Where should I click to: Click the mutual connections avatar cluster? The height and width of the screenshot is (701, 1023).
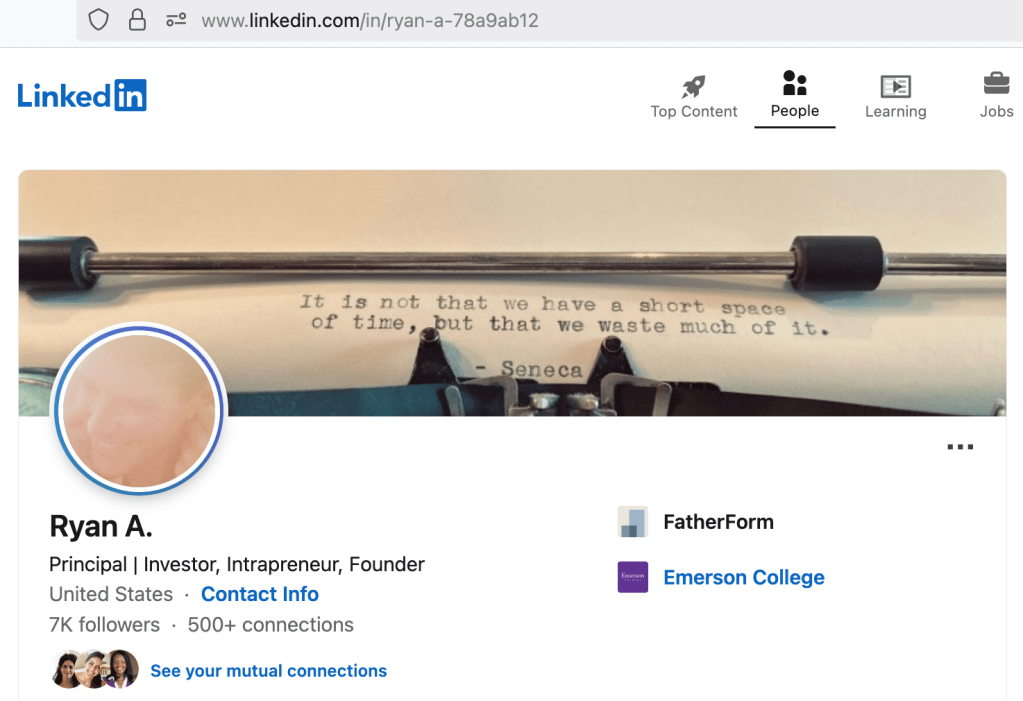(x=95, y=669)
